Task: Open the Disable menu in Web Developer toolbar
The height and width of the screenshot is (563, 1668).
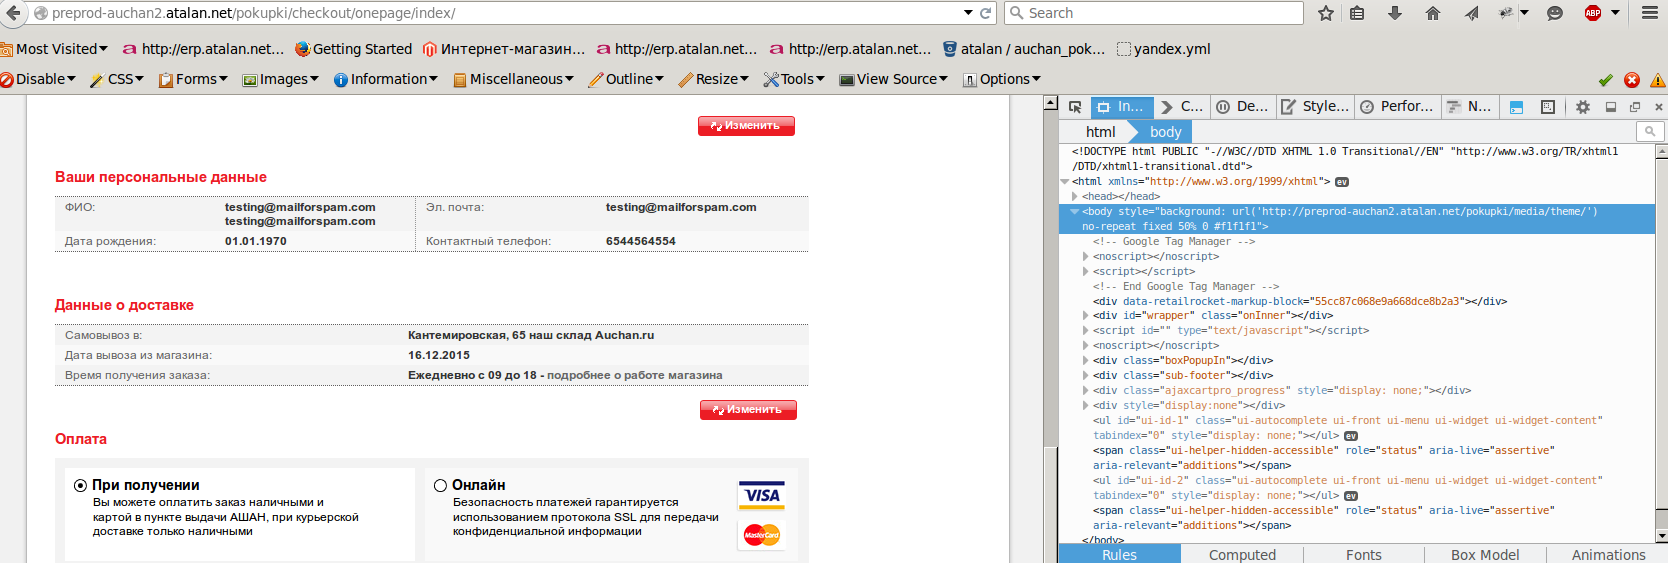Action: (x=38, y=79)
